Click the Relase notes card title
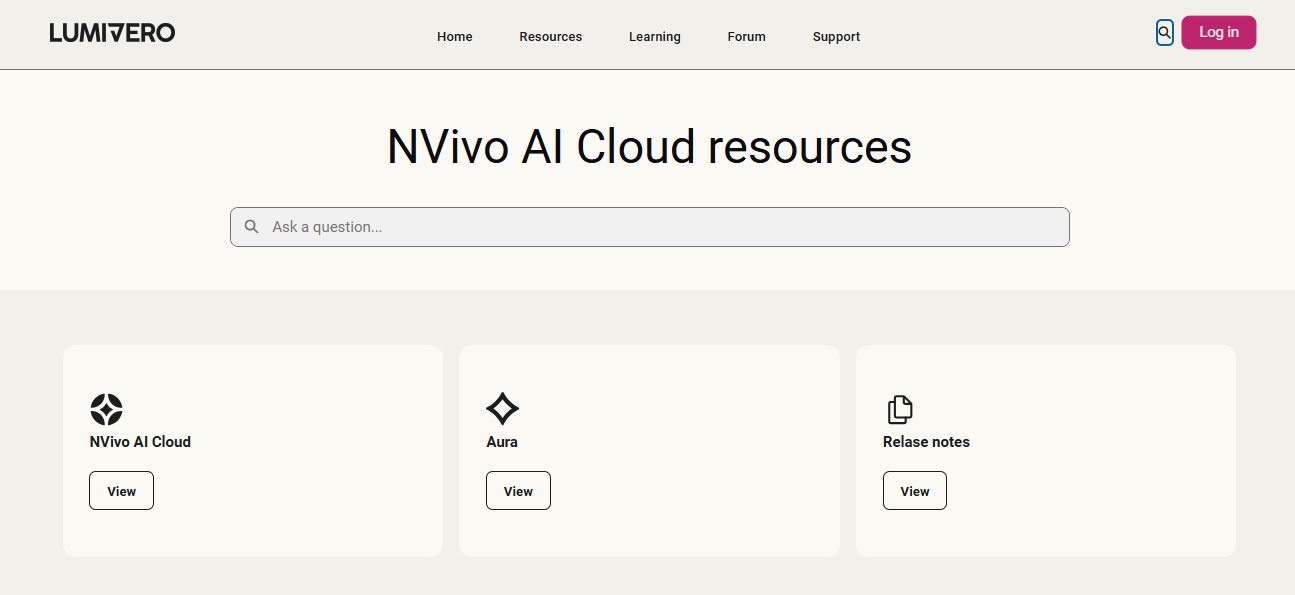Screen dimensions: 1295x595 tap(926, 442)
